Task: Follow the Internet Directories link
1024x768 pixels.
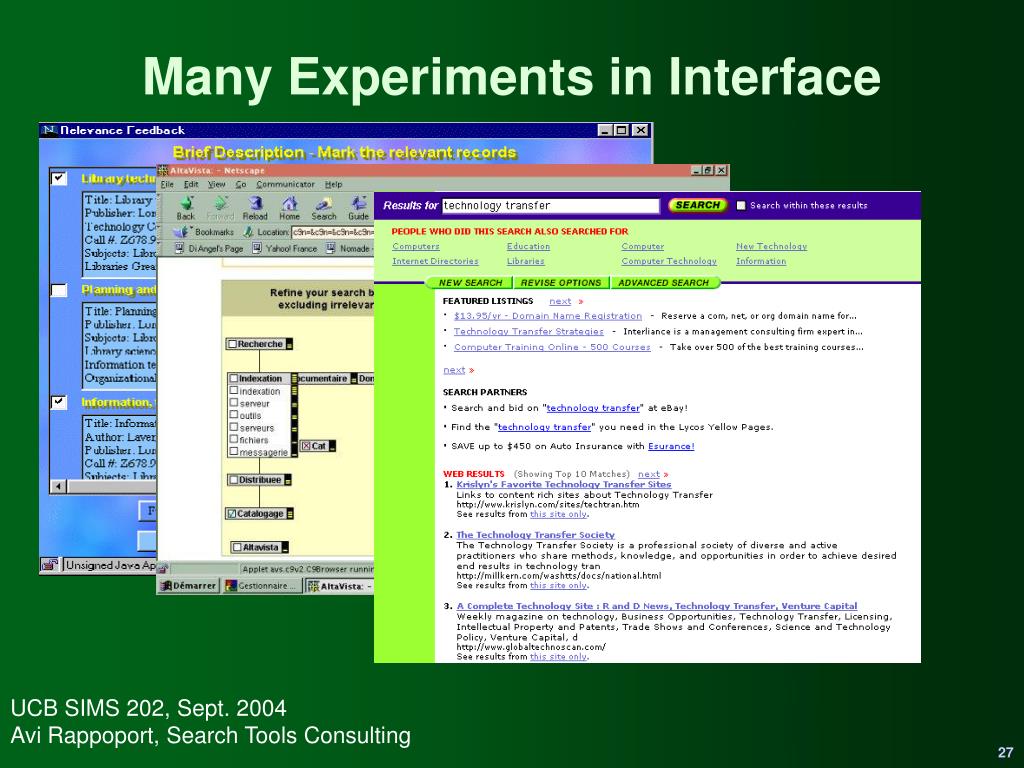Action: (x=435, y=261)
